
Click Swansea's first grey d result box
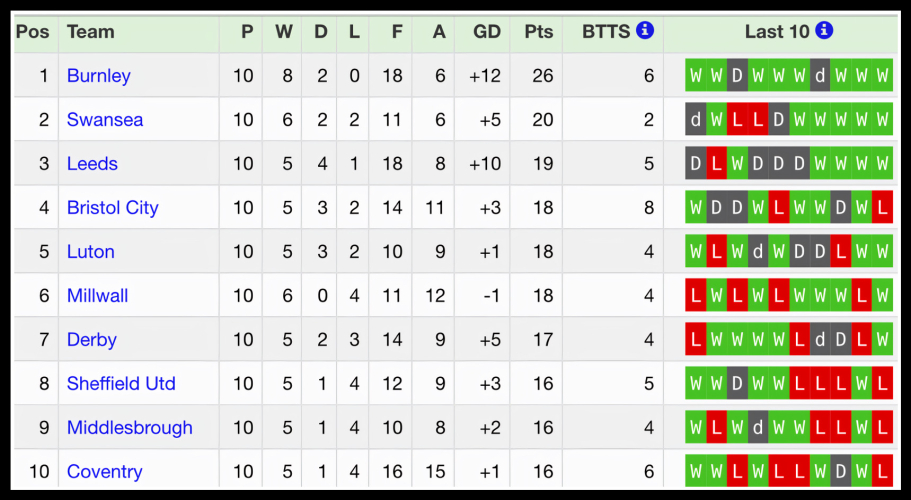coord(695,119)
